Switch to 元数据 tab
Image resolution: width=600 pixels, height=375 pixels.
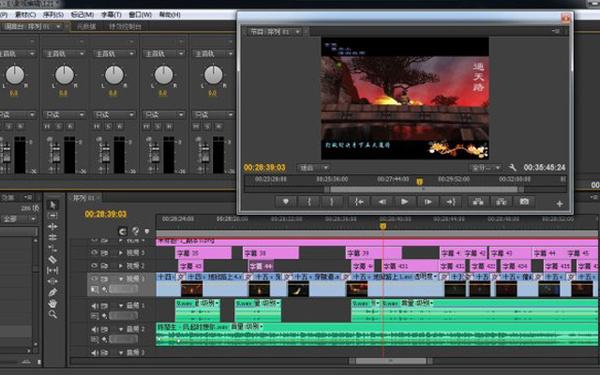click(x=86, y=26)
